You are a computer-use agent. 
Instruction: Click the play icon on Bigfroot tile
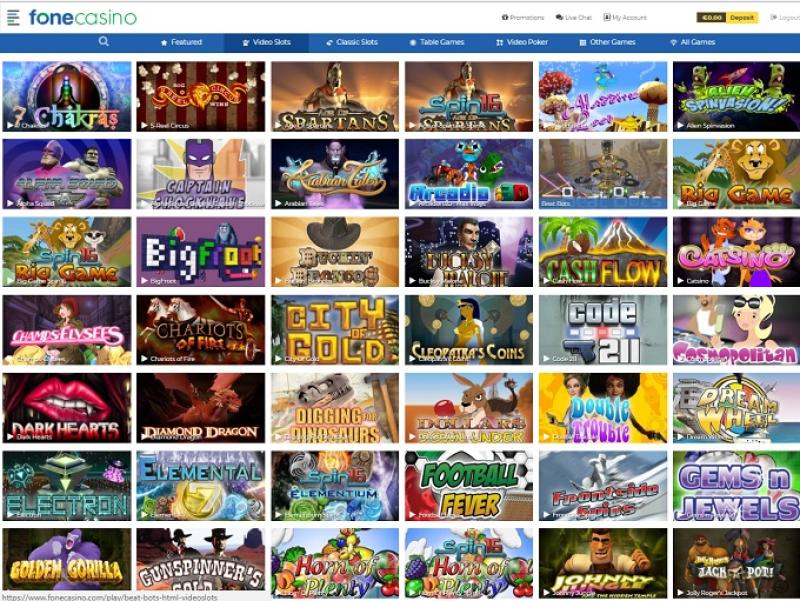[144, 281]
